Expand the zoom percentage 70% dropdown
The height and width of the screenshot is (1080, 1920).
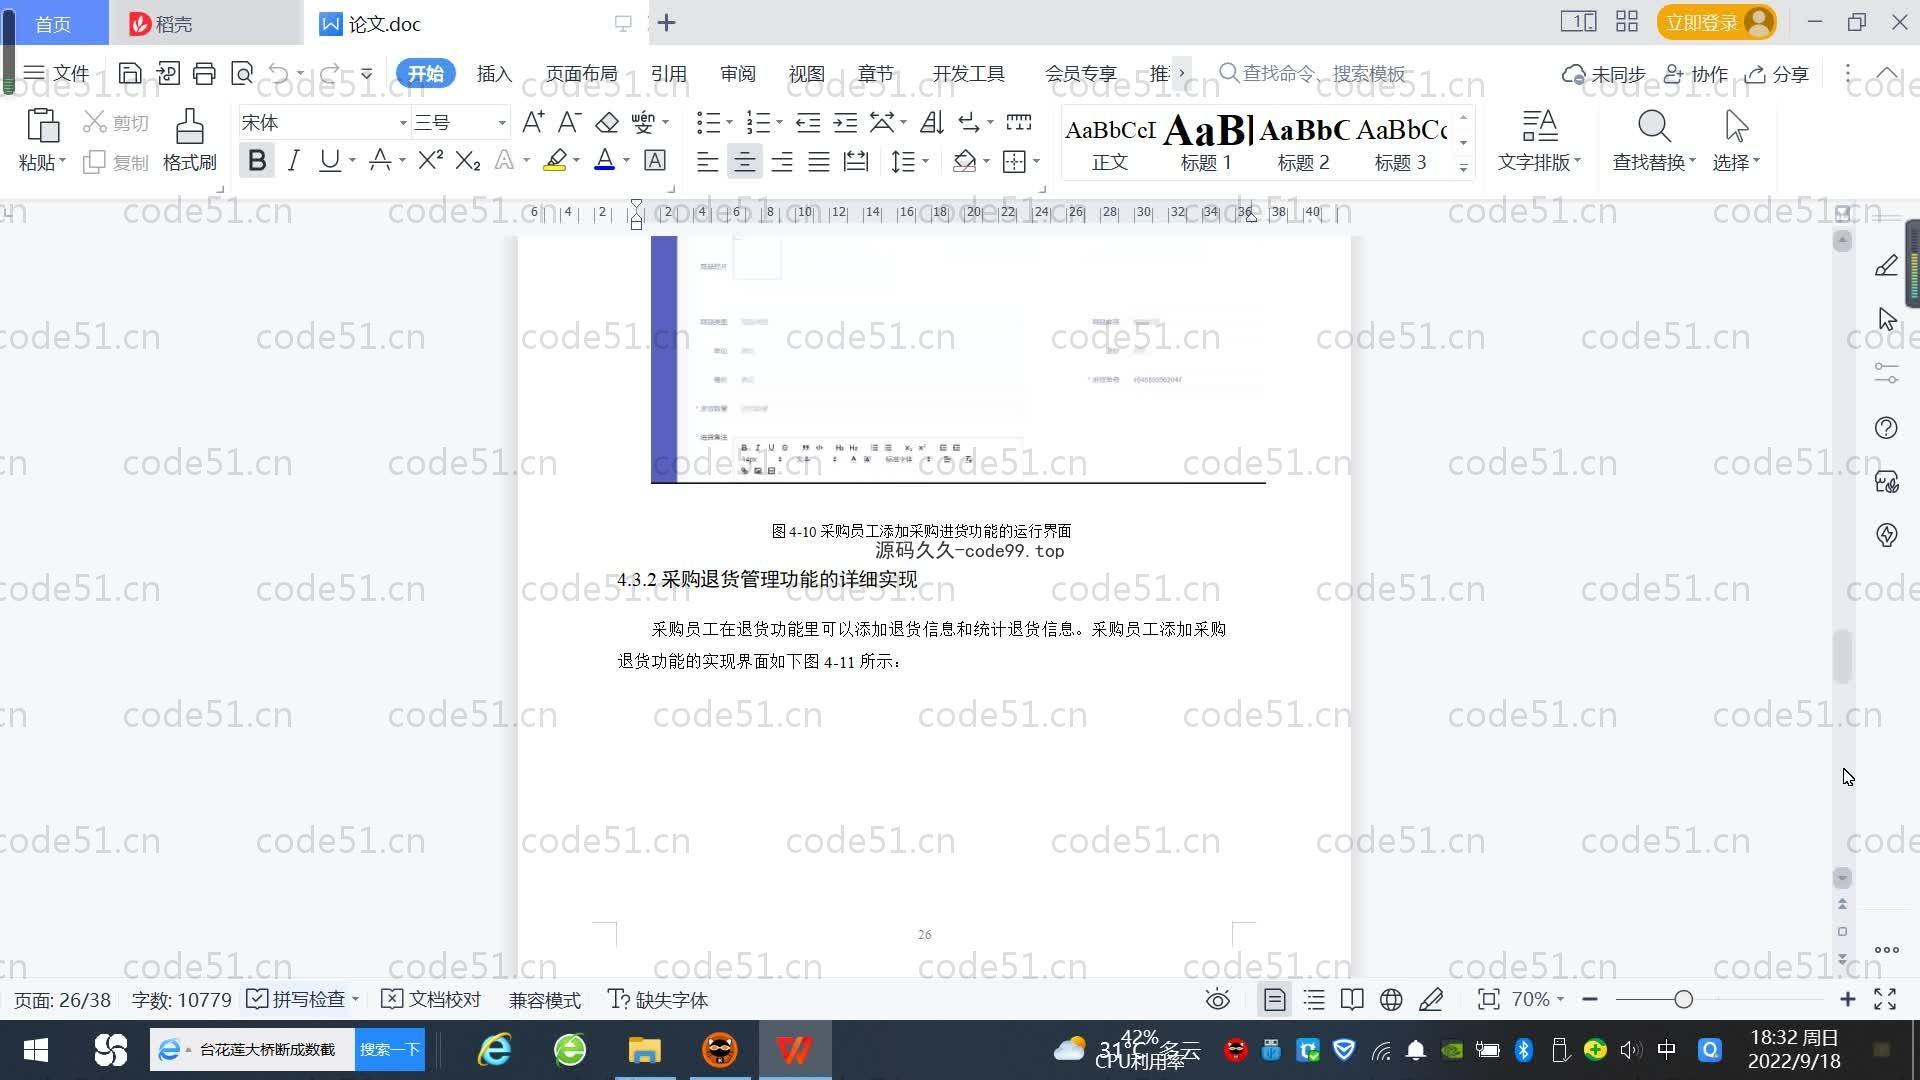click(x=1561, y=999)
